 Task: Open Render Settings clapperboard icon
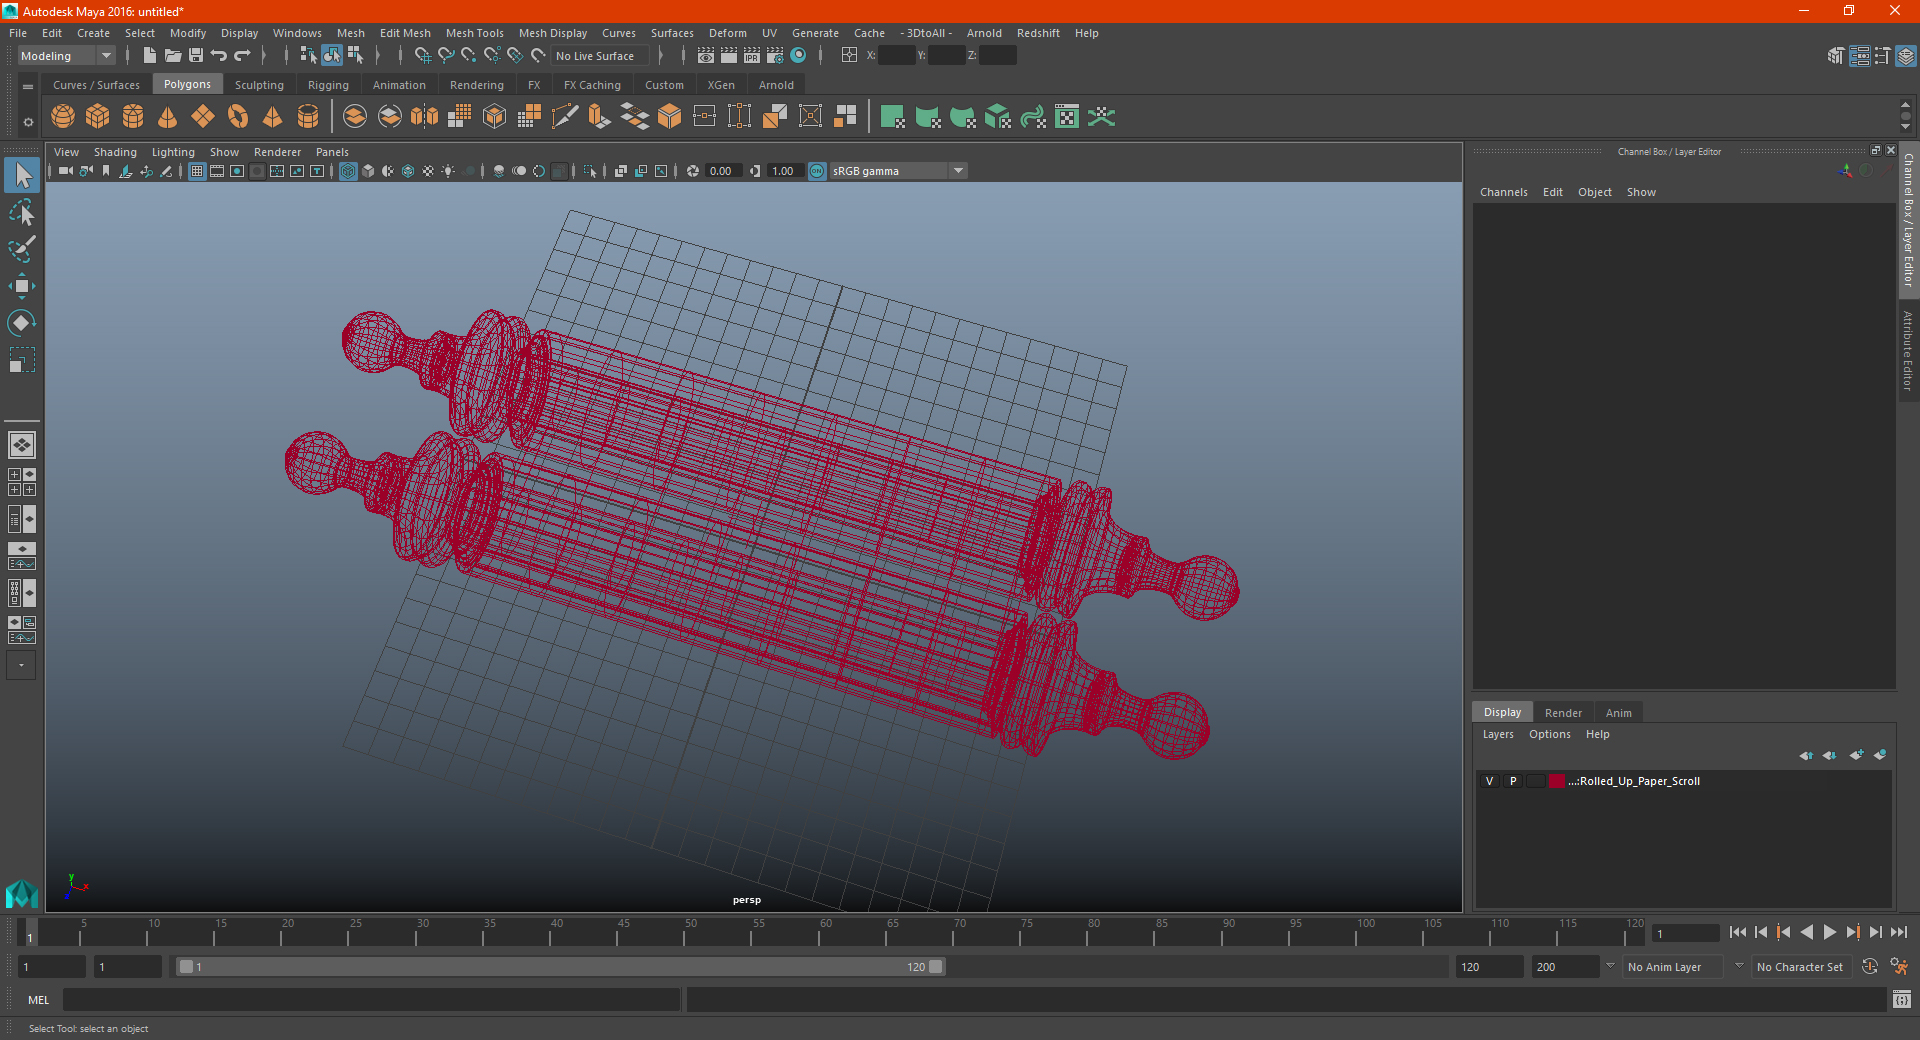click(x=775, y=56)
